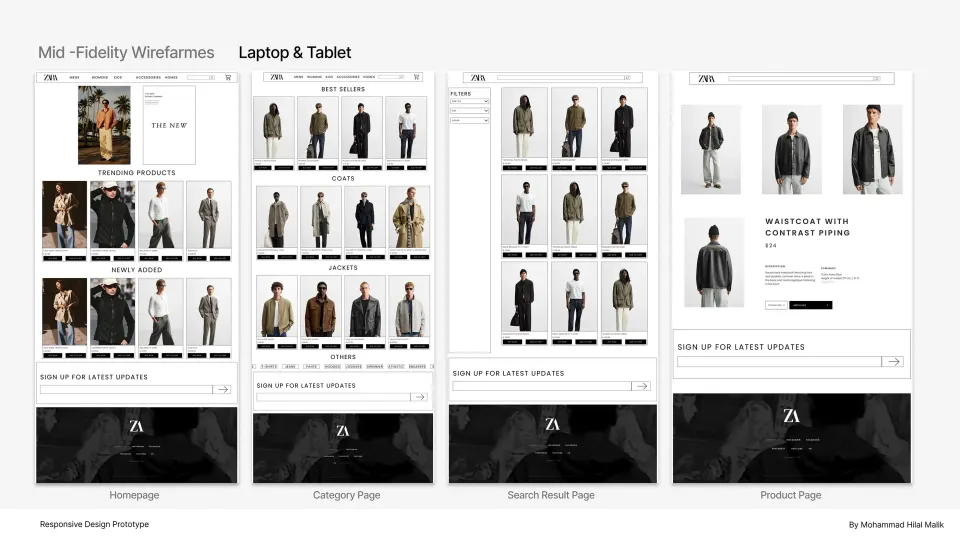The height and width of the screenshot is (540, 960).
Task: Click the black leather jacket under JACKETS
Action: click(365, 306)
